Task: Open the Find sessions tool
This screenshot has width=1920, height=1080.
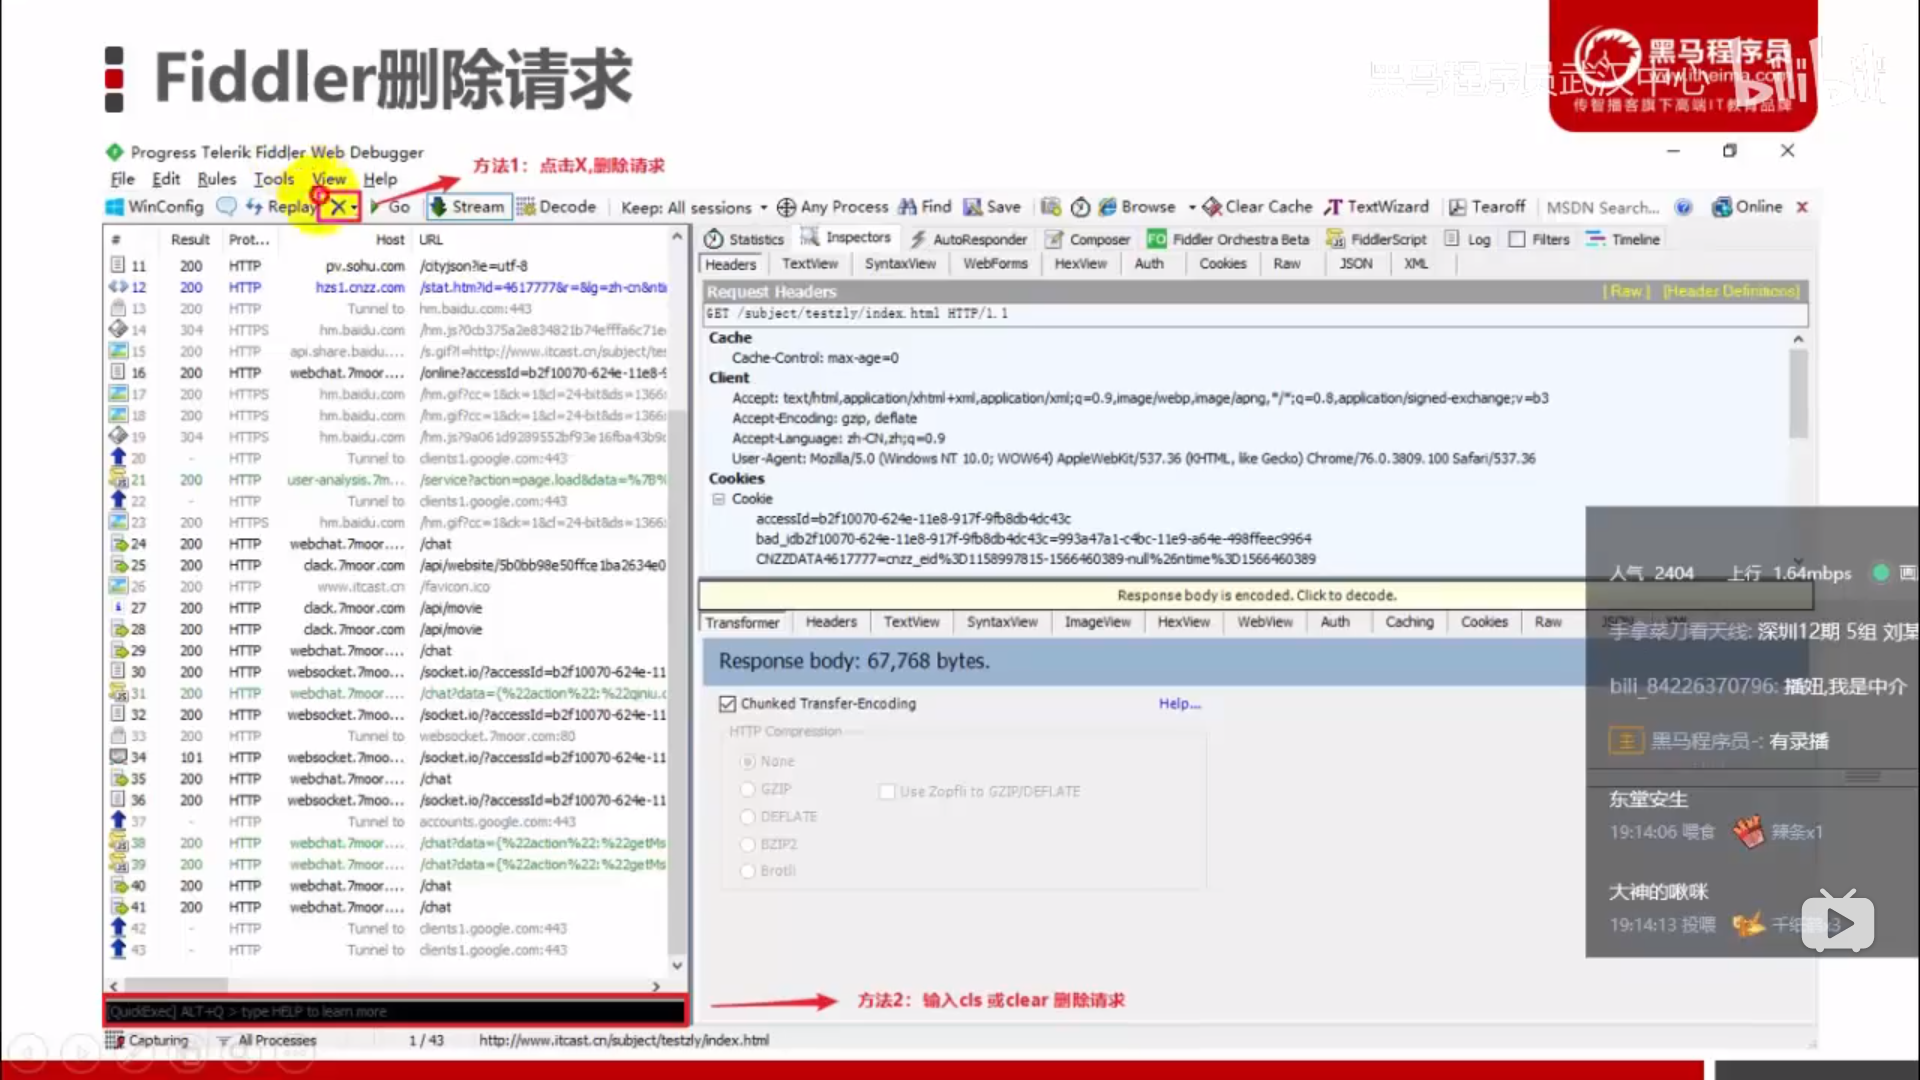Action: [923, 206]
